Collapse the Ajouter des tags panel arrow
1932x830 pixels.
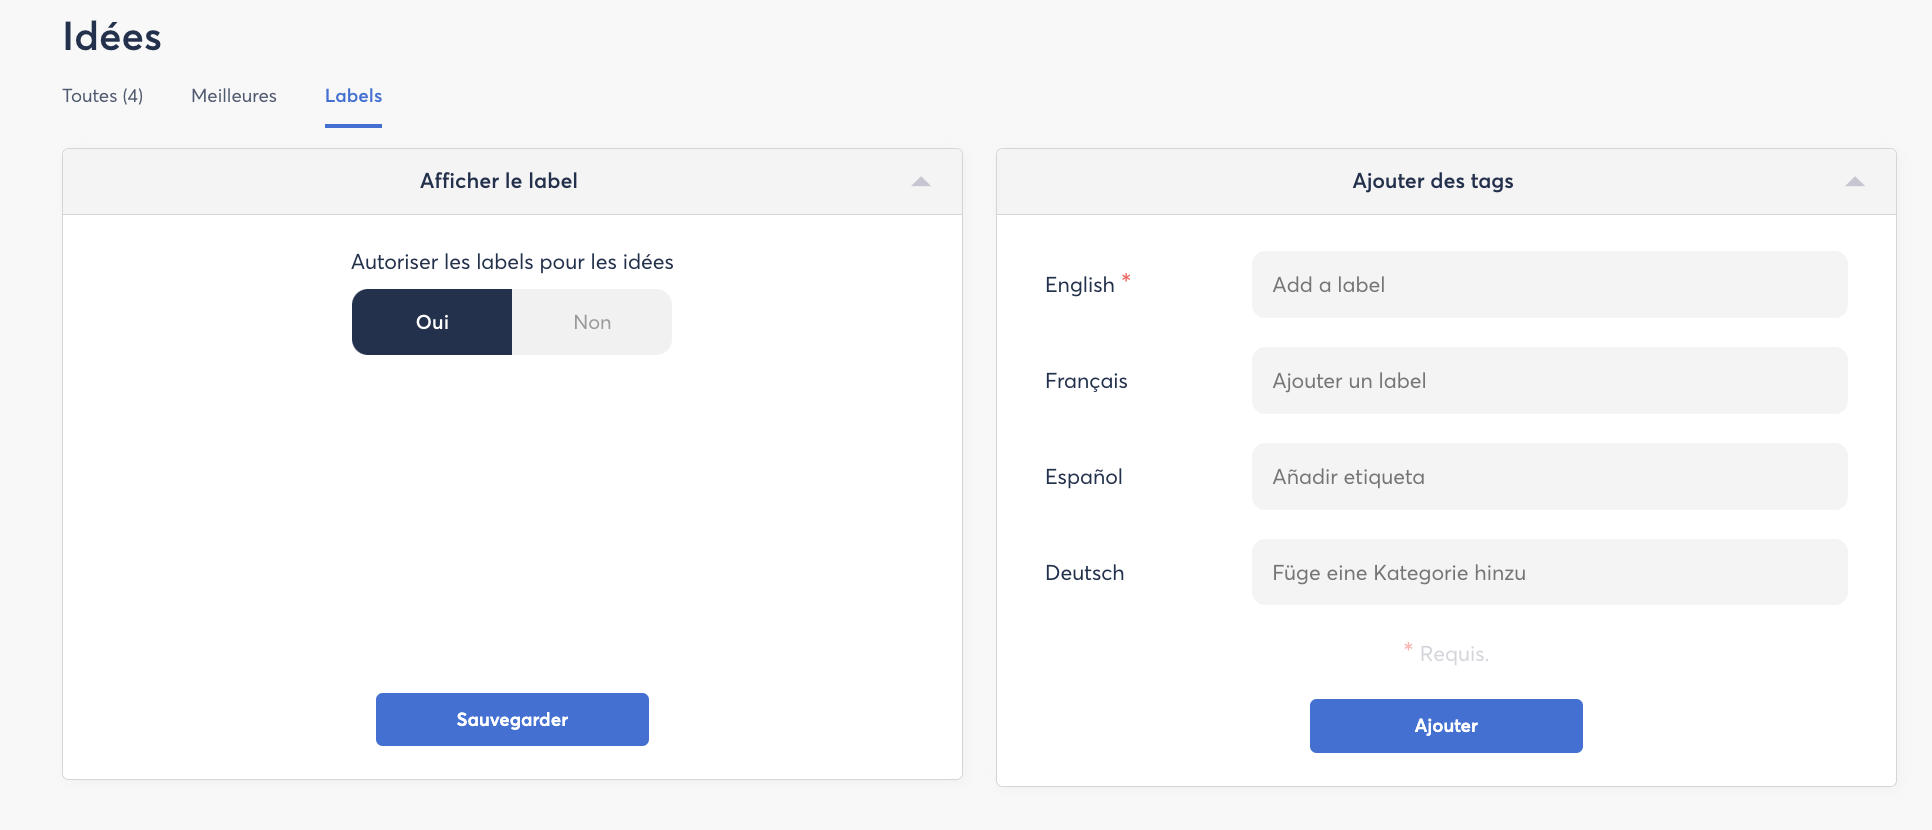click(x=1855, y=182)
